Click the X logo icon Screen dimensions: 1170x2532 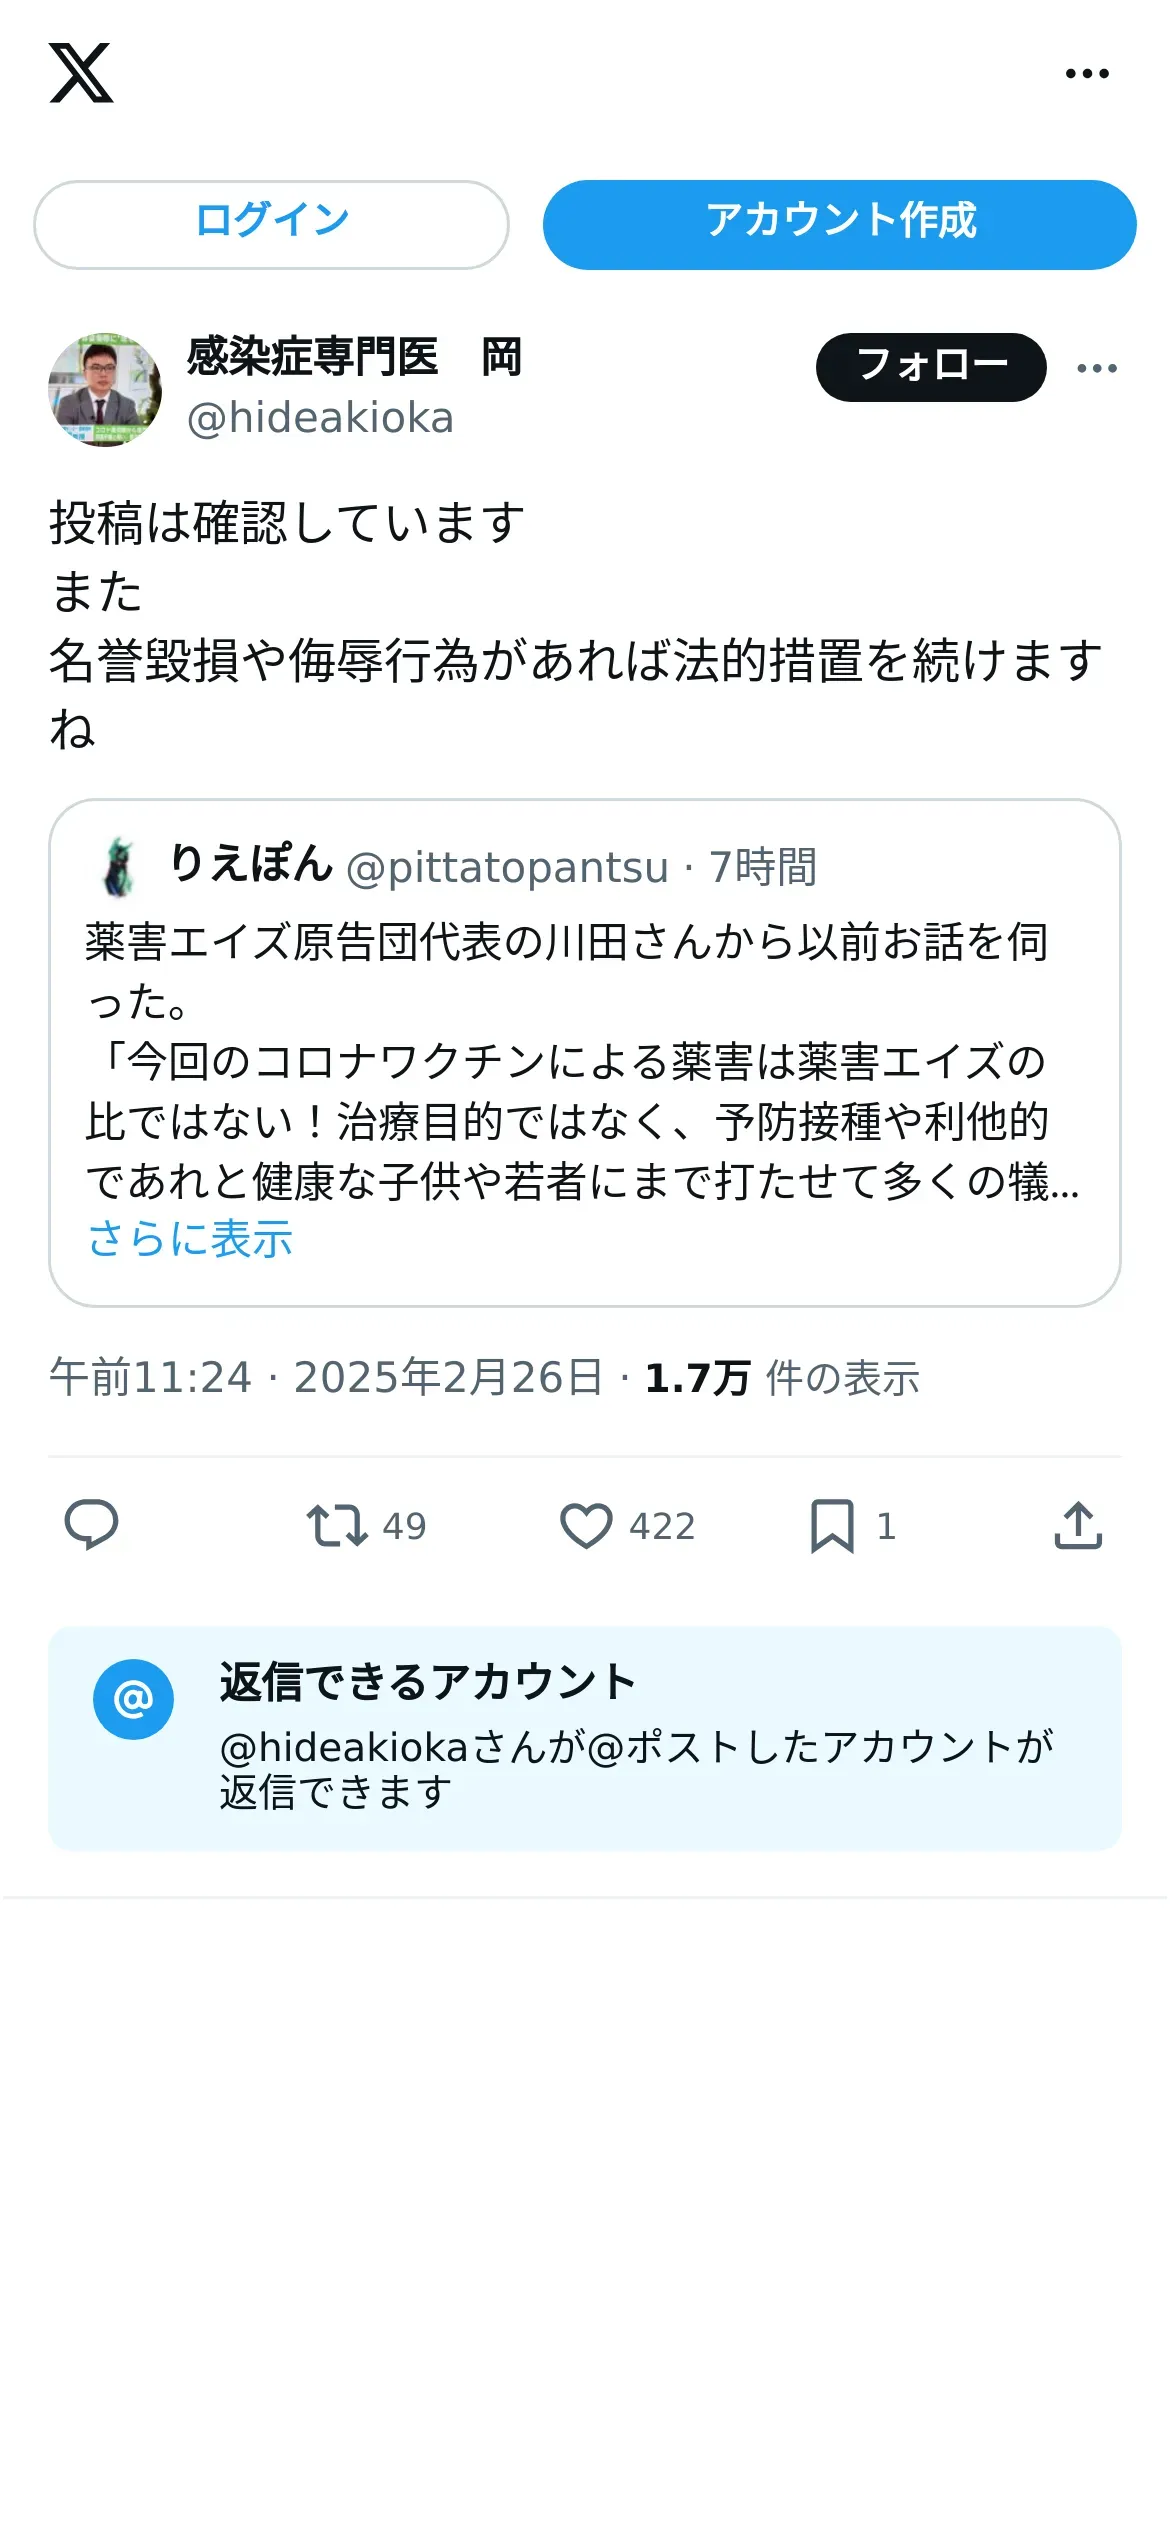click(81, 73)
